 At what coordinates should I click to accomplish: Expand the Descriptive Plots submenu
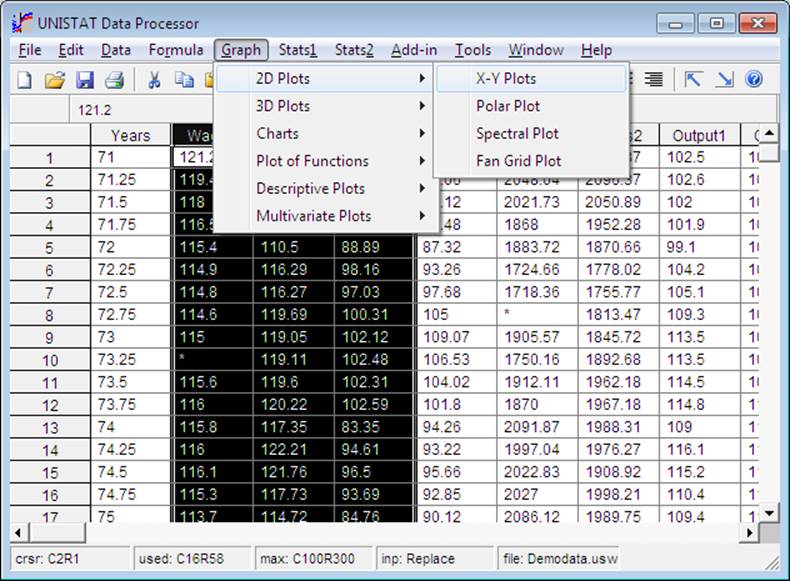click(x=324, y=188)
